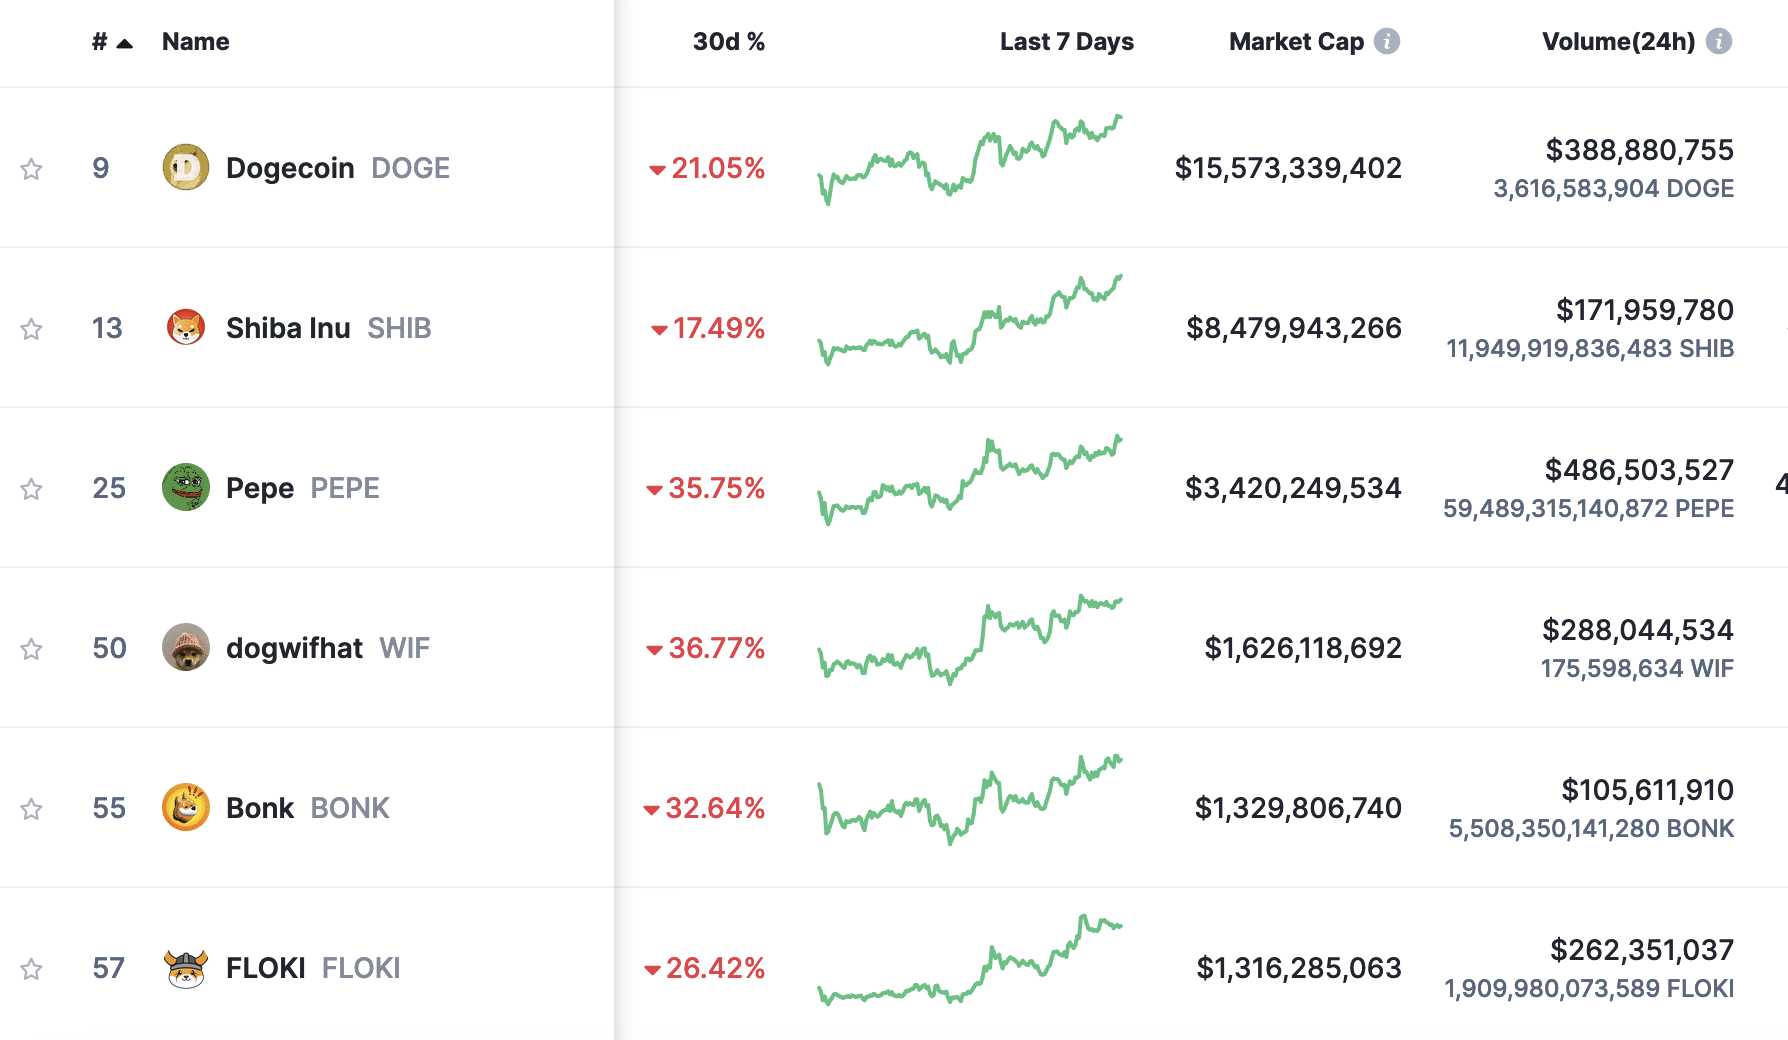1788x1040 pixels.
Task: Click the 1,909,980,073,589 FLOKI volume amount
Action: tap(1589, 988)
